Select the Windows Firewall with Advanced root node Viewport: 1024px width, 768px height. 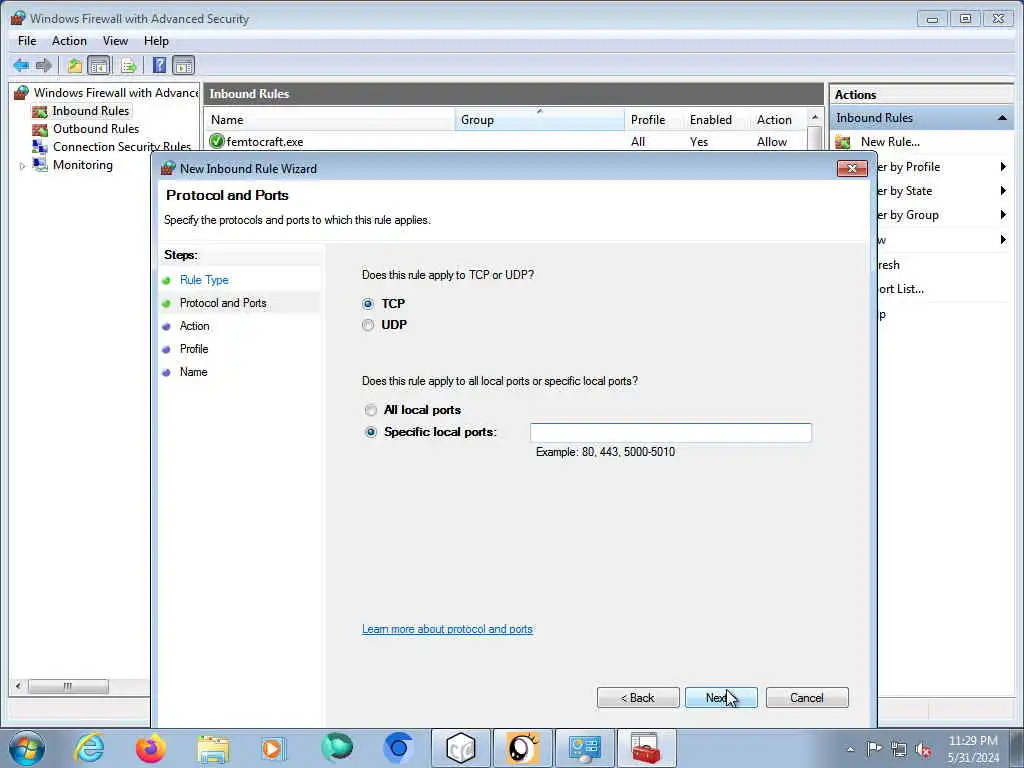(116, 93)
